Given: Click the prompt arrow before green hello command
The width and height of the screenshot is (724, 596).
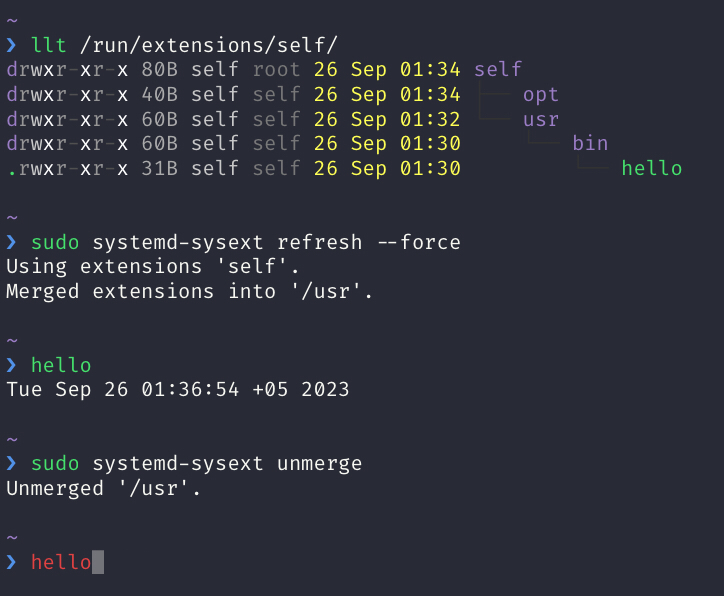Looking at the screenshot, I should coord(12,365).
